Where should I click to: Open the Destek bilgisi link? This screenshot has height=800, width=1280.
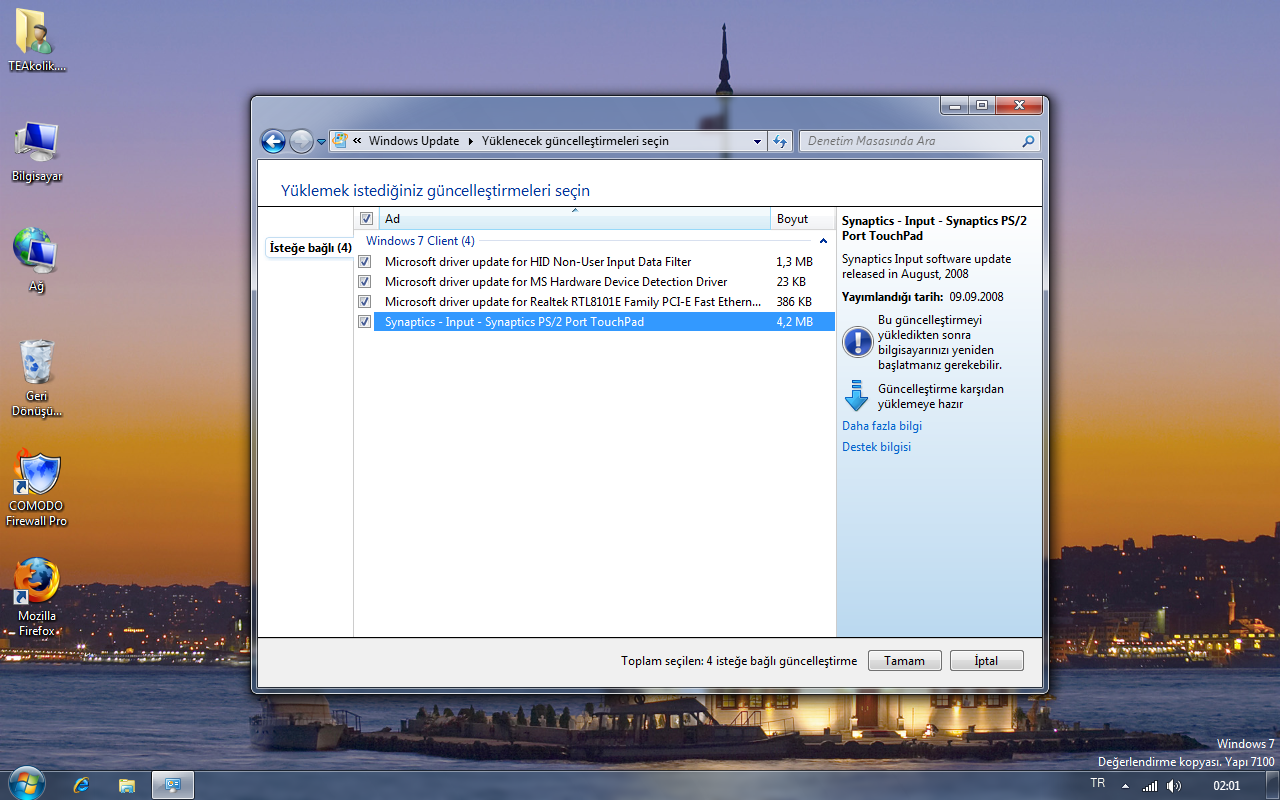pyautogui.click(x=876, y=447)
